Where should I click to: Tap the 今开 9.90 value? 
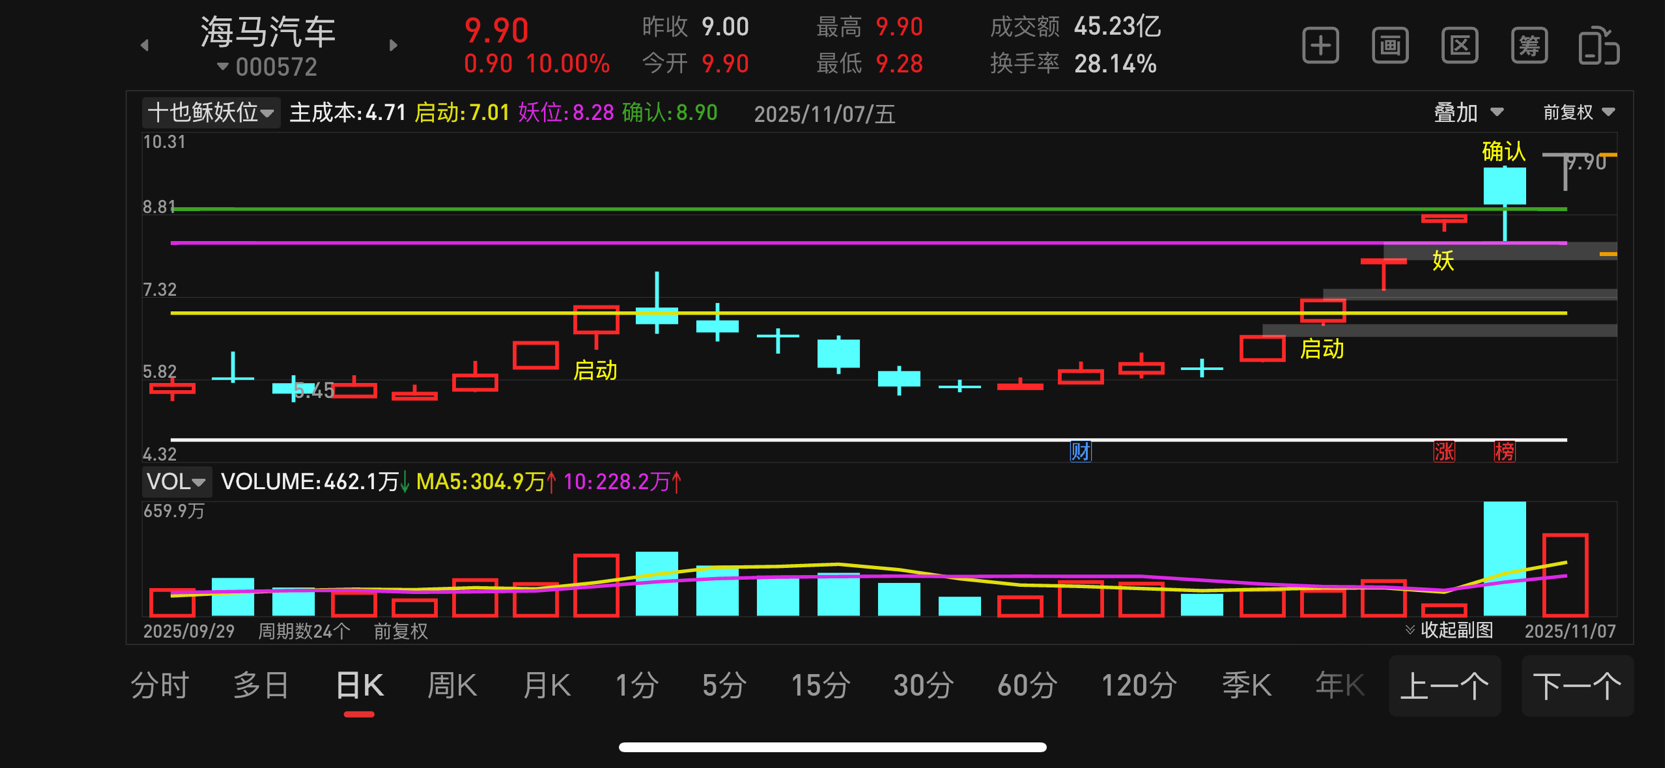(x=725, y=64)
